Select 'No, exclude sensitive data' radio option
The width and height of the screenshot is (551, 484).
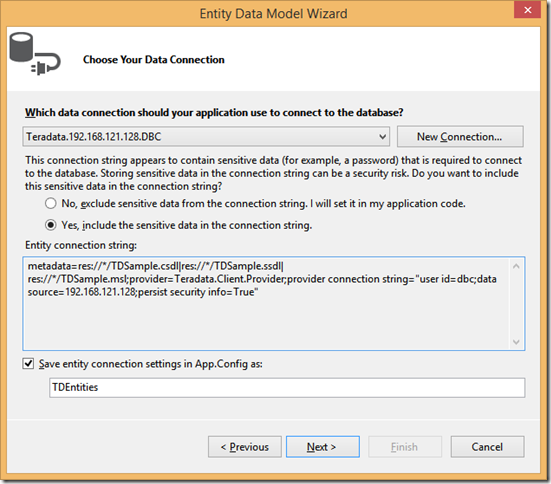(51, 203)
